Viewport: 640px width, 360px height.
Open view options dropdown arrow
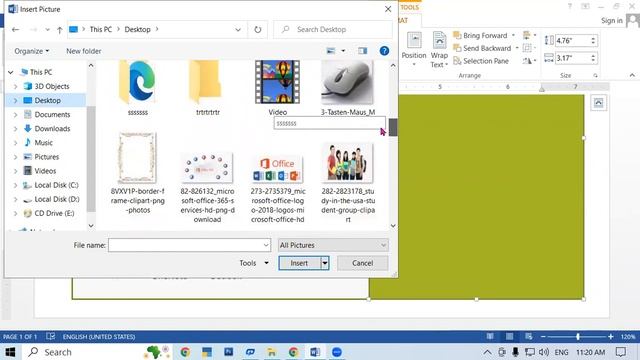(x=343, y=51)
